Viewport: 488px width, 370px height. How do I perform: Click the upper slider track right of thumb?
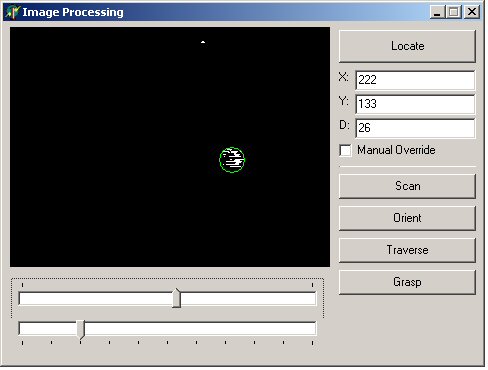click(x=248, y=298)
